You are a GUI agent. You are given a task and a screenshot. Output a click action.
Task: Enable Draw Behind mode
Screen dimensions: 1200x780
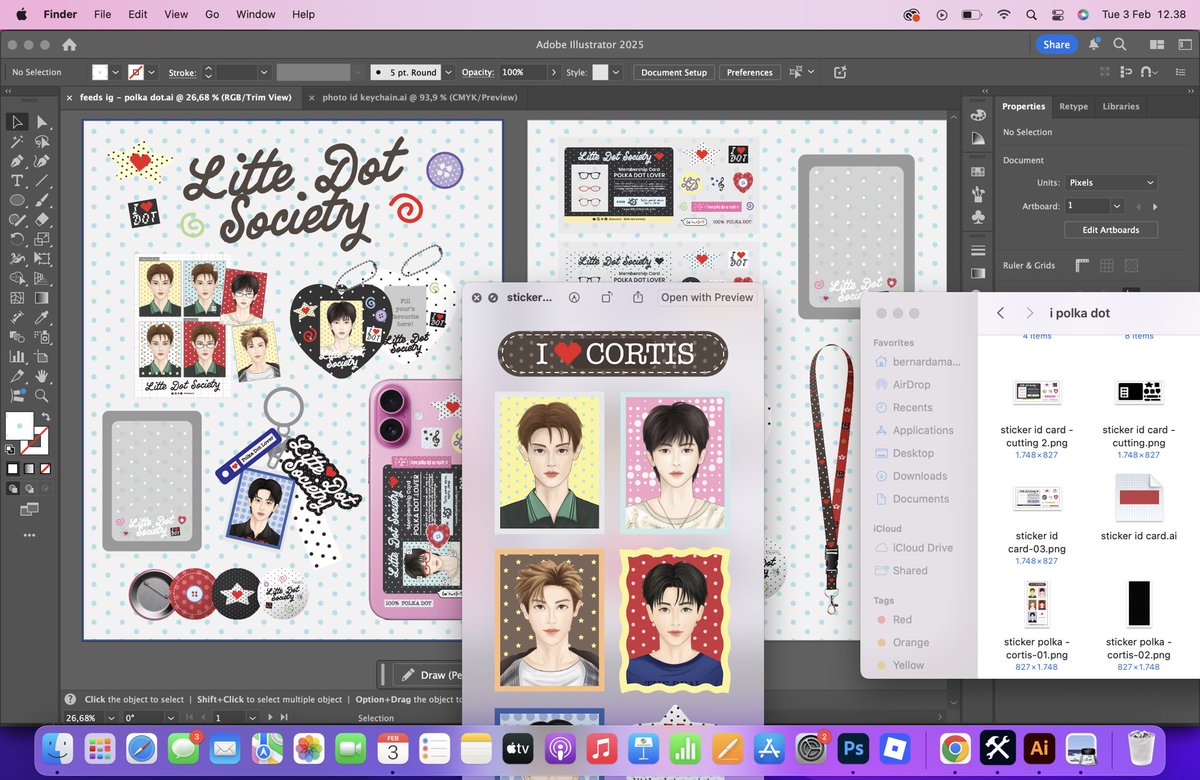29,488
